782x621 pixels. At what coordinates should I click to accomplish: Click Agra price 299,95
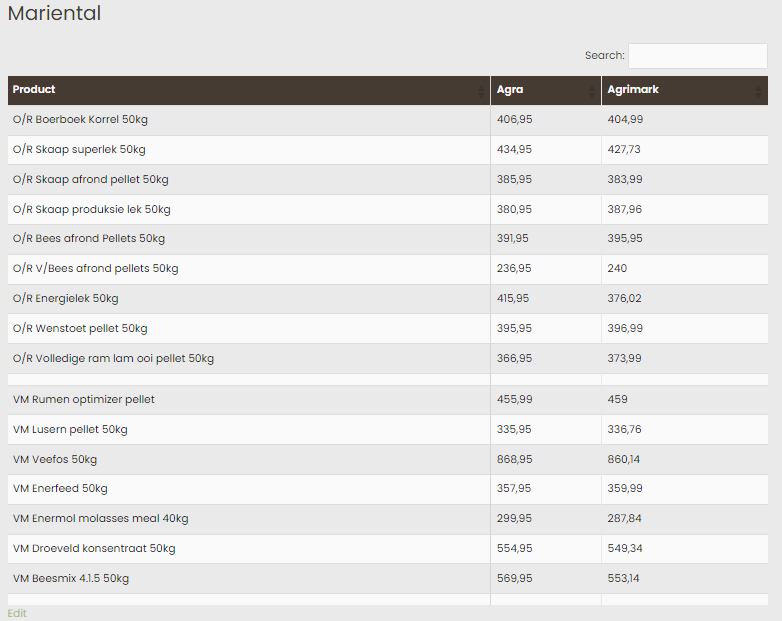514,518
